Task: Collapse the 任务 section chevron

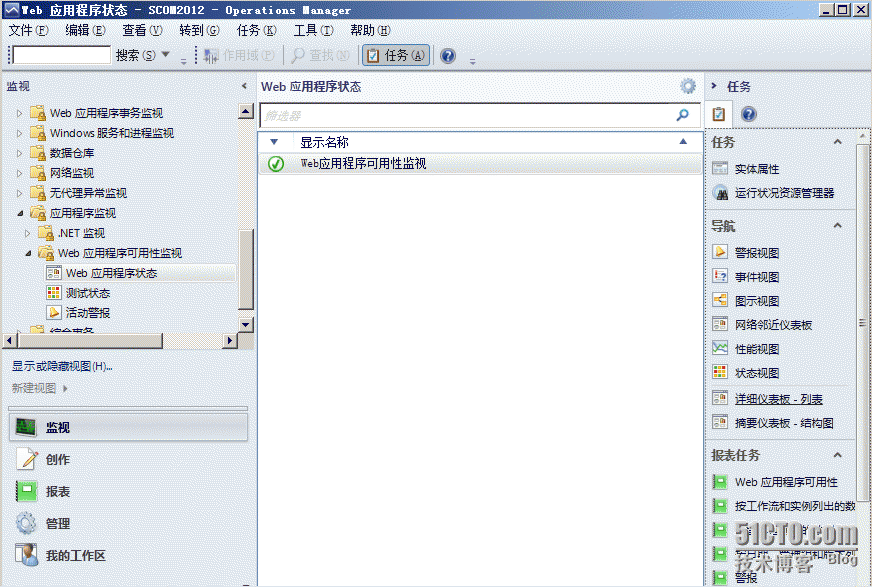Action: point(838,142)
